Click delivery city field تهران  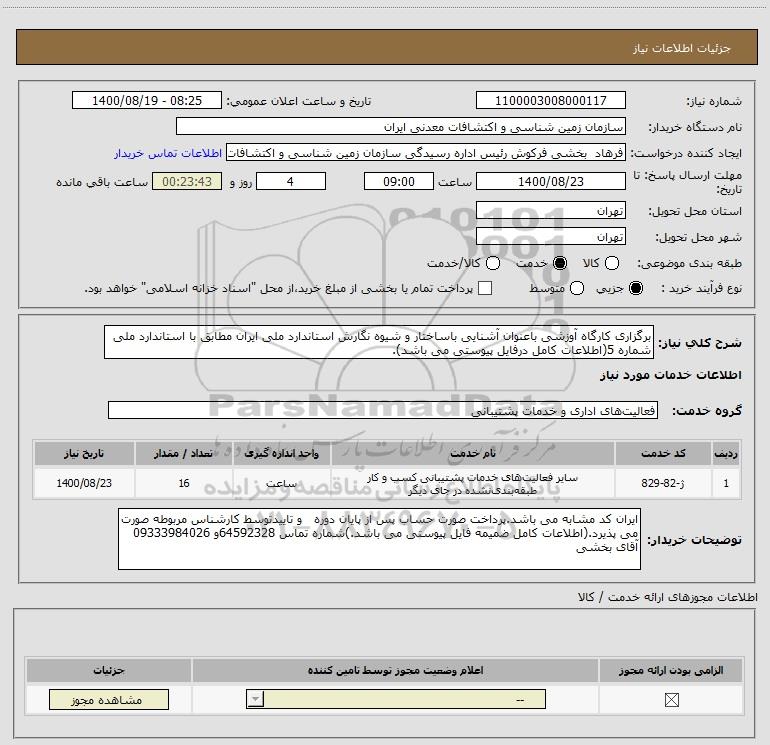pyautogui.click(x=550, y=237)
